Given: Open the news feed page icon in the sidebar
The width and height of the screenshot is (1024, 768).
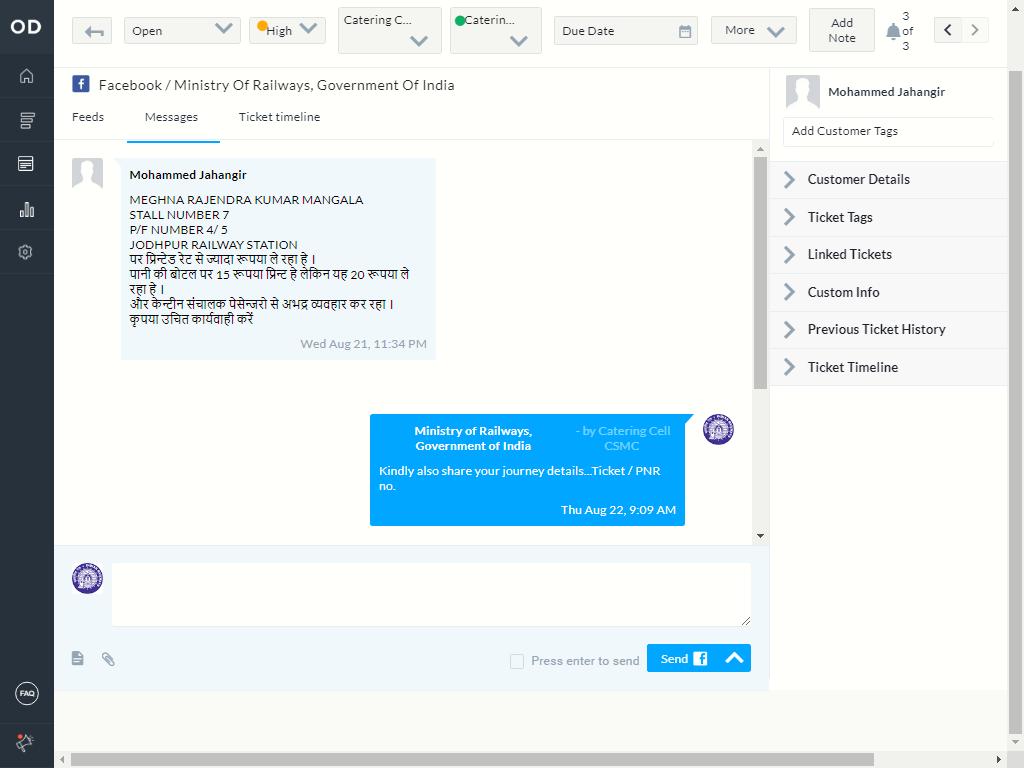Looking at the screenshot, I should (x=26, y=163).
